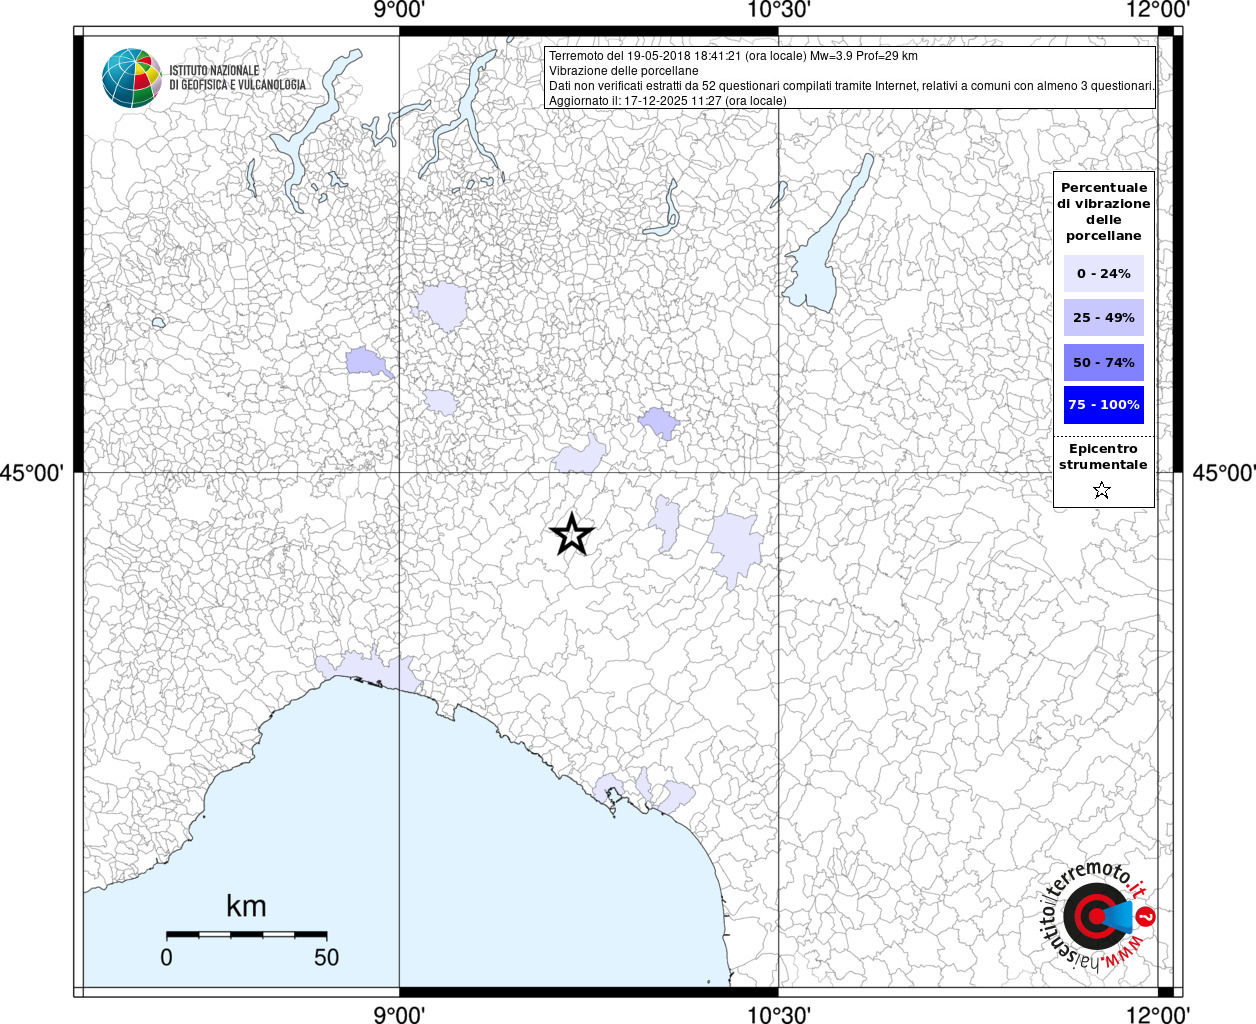Click the 10°30' label on top axis
Viewport: 1256px width, 1024px height.
778,10
